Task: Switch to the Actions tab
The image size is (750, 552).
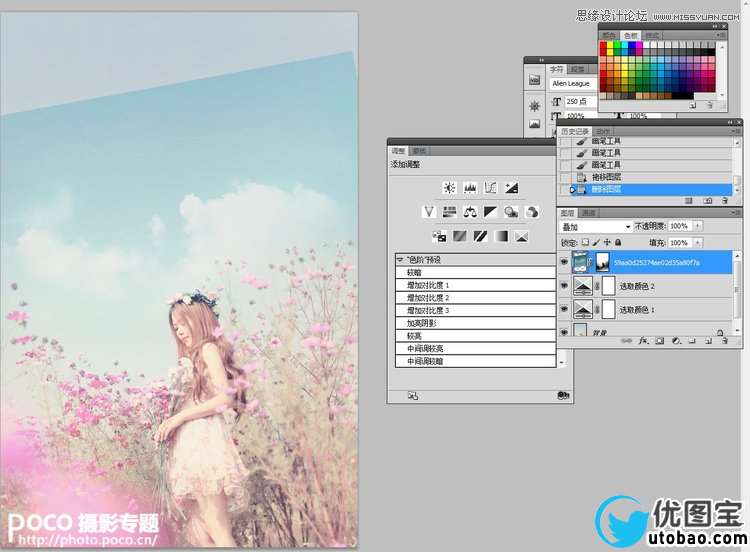Action: pos(603,131)
